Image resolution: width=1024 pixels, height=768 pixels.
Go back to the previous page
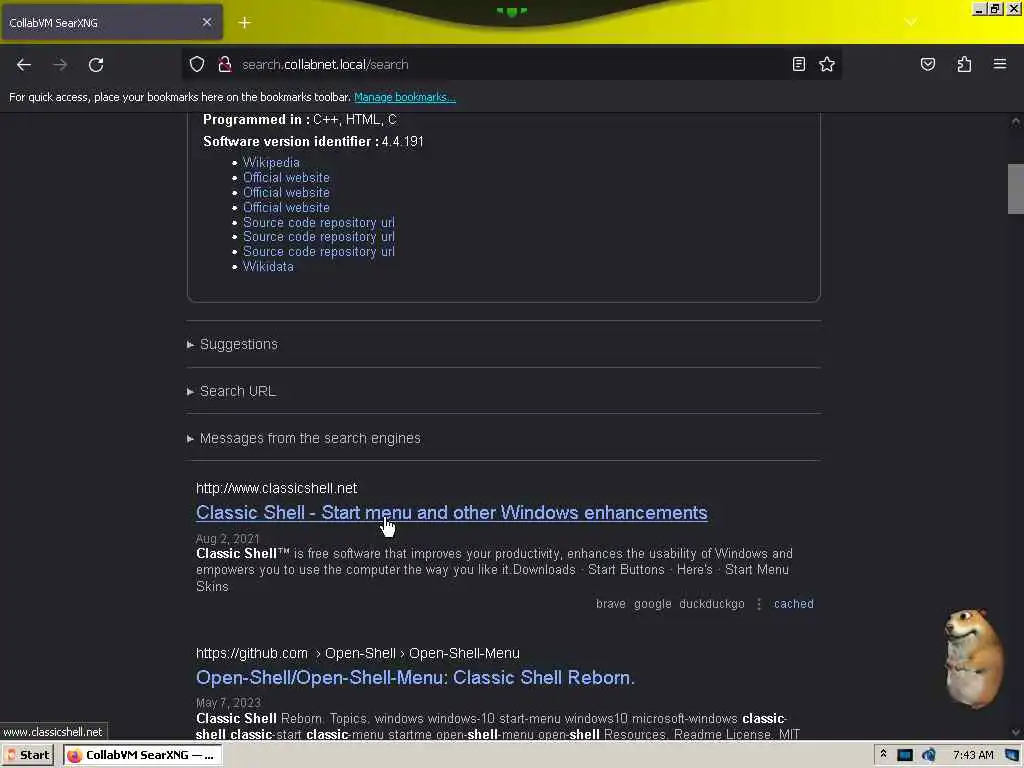pyautogui.click(x=24, y=65)
